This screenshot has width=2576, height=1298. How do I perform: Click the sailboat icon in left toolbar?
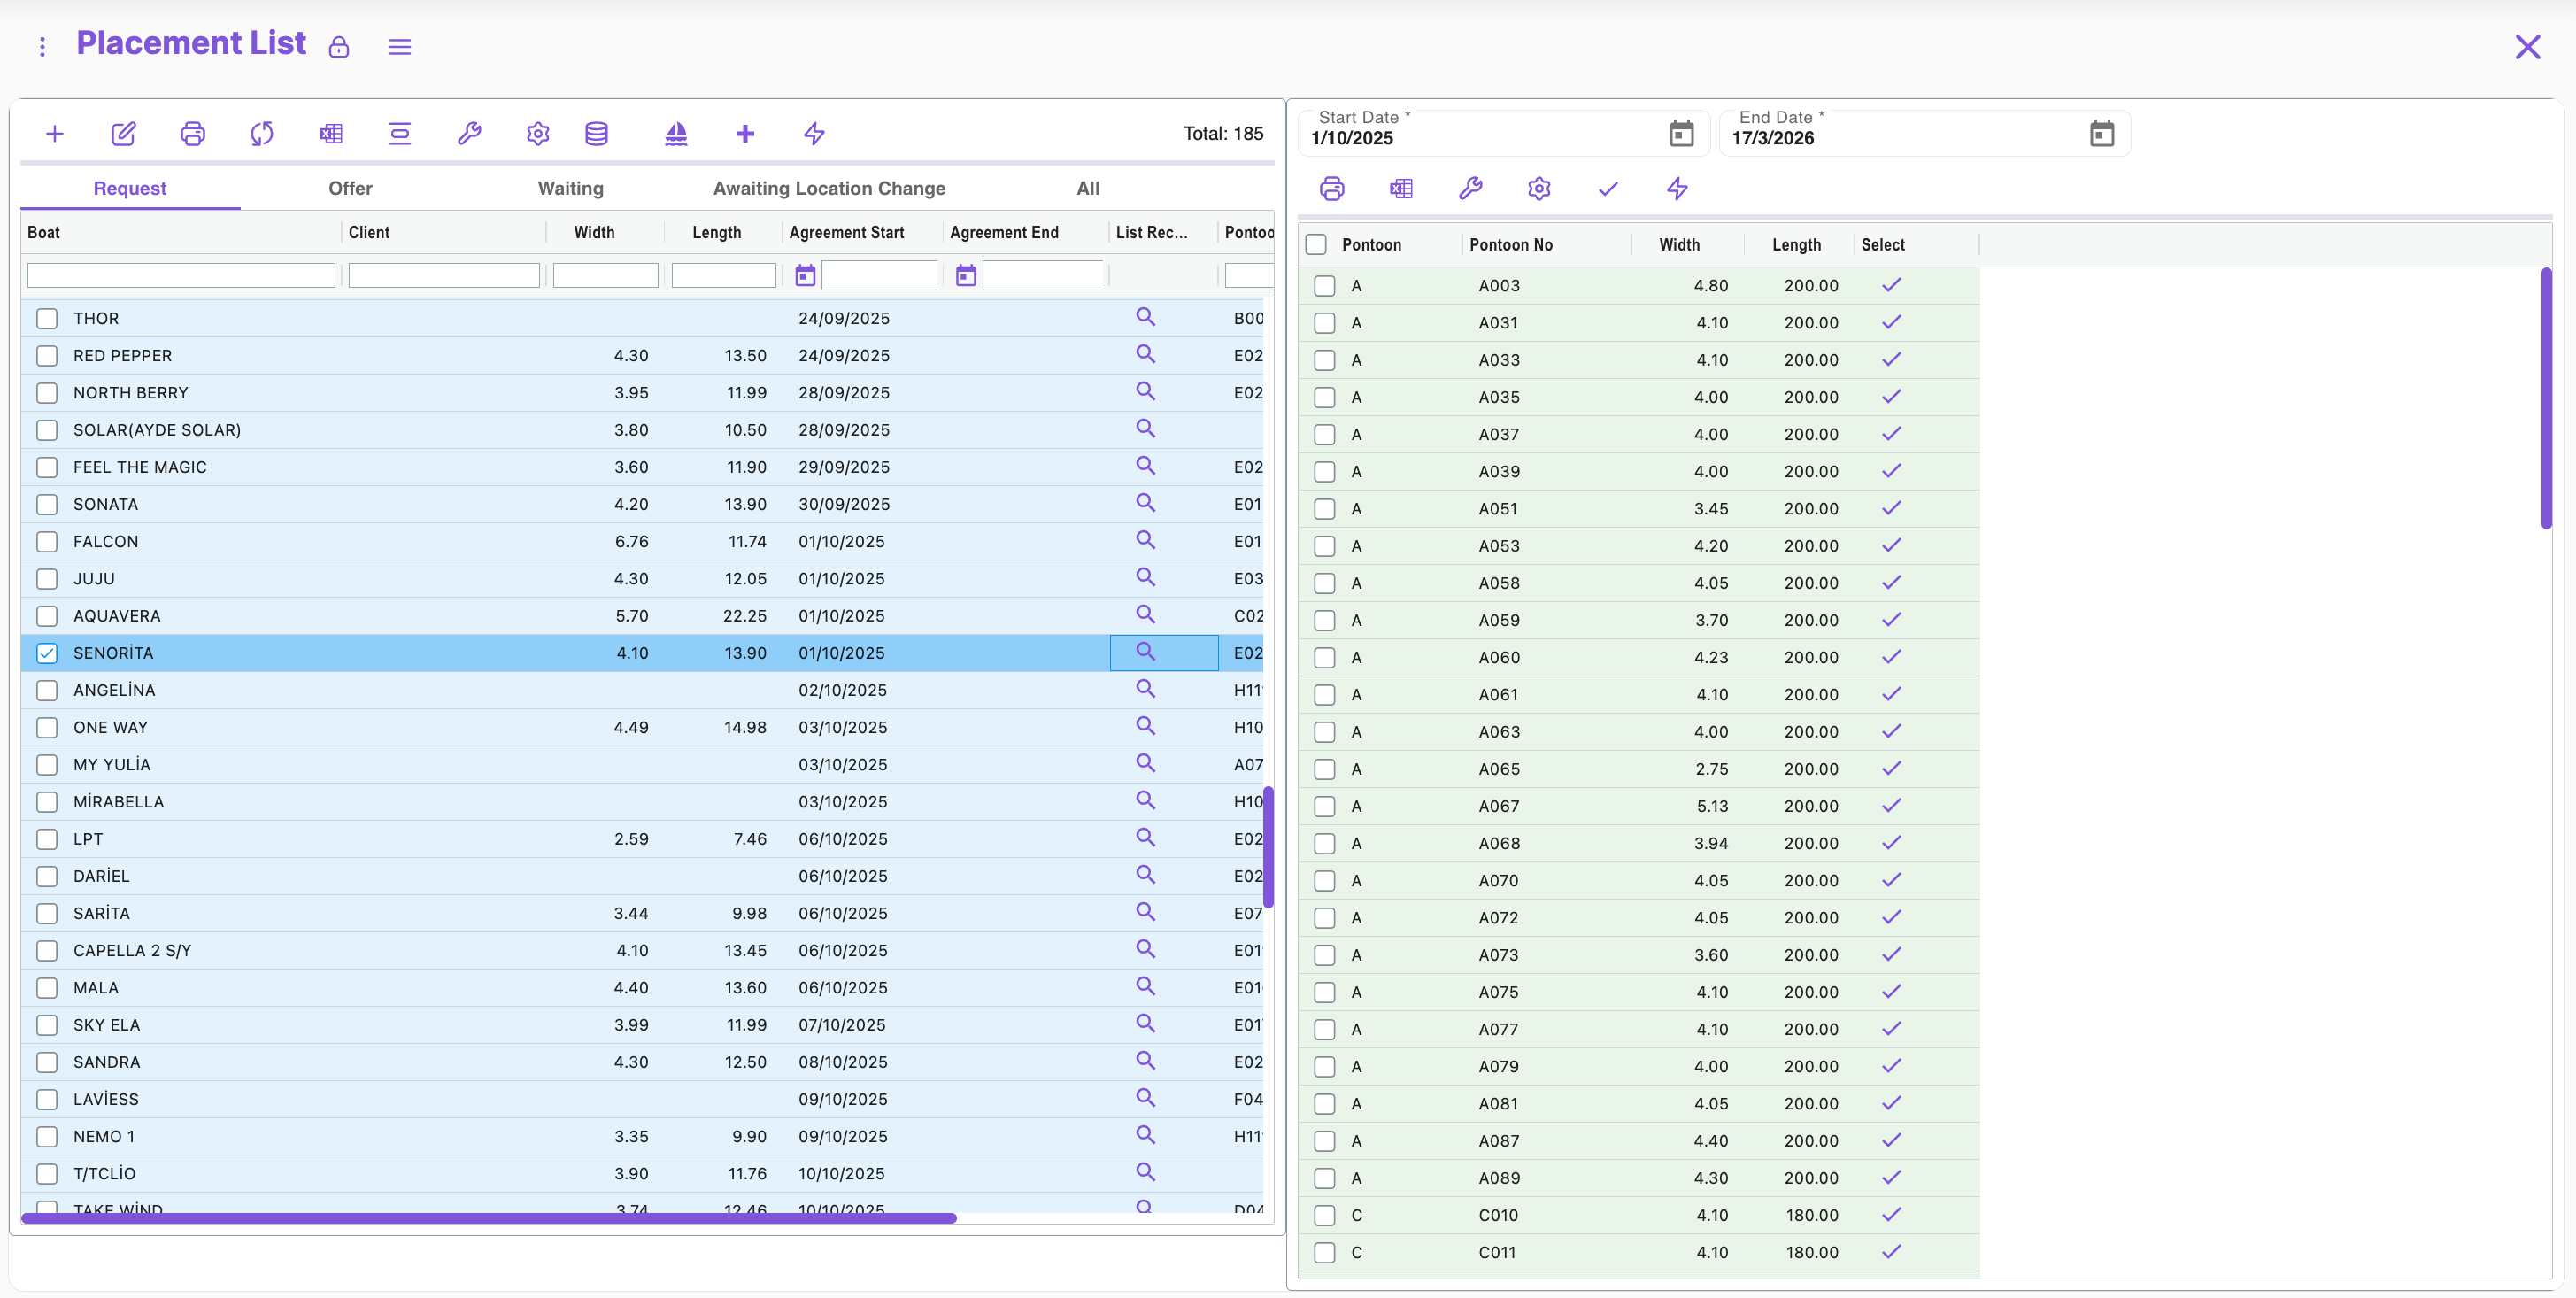676,133
